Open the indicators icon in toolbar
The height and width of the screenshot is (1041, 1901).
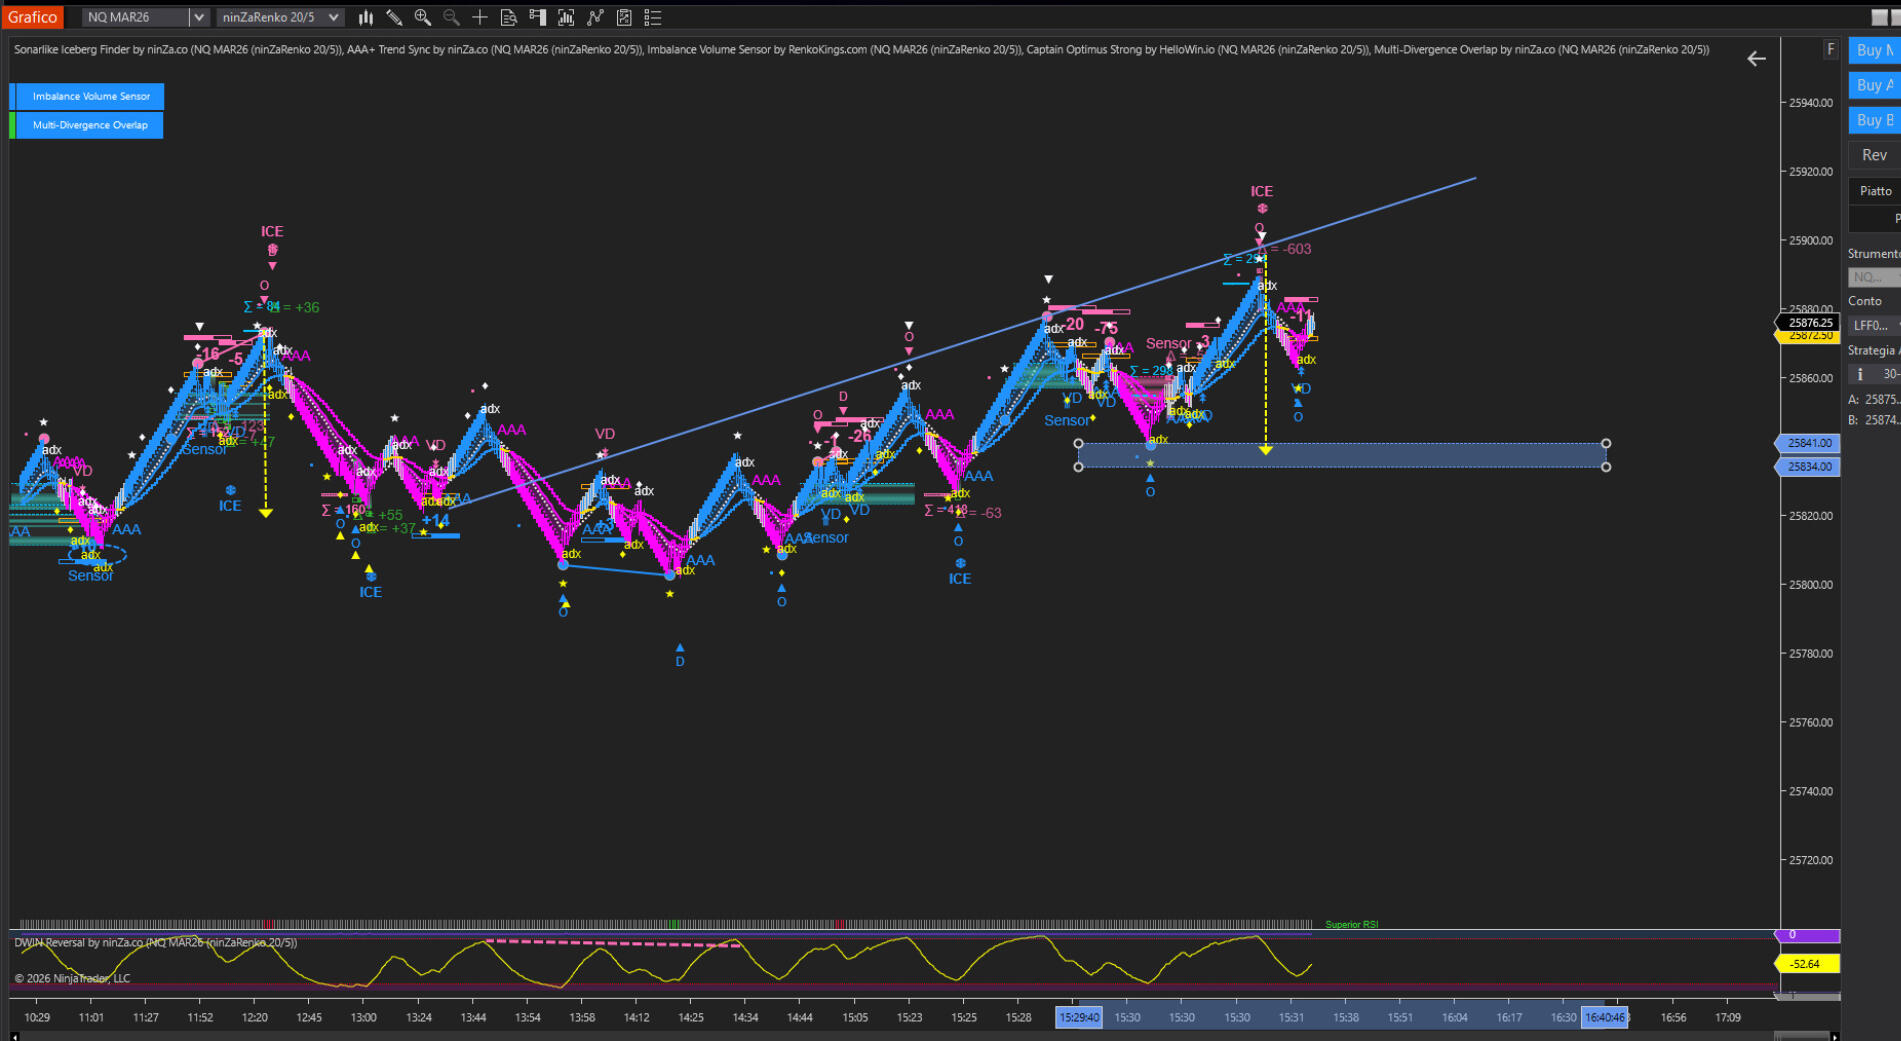pos(566,17)
